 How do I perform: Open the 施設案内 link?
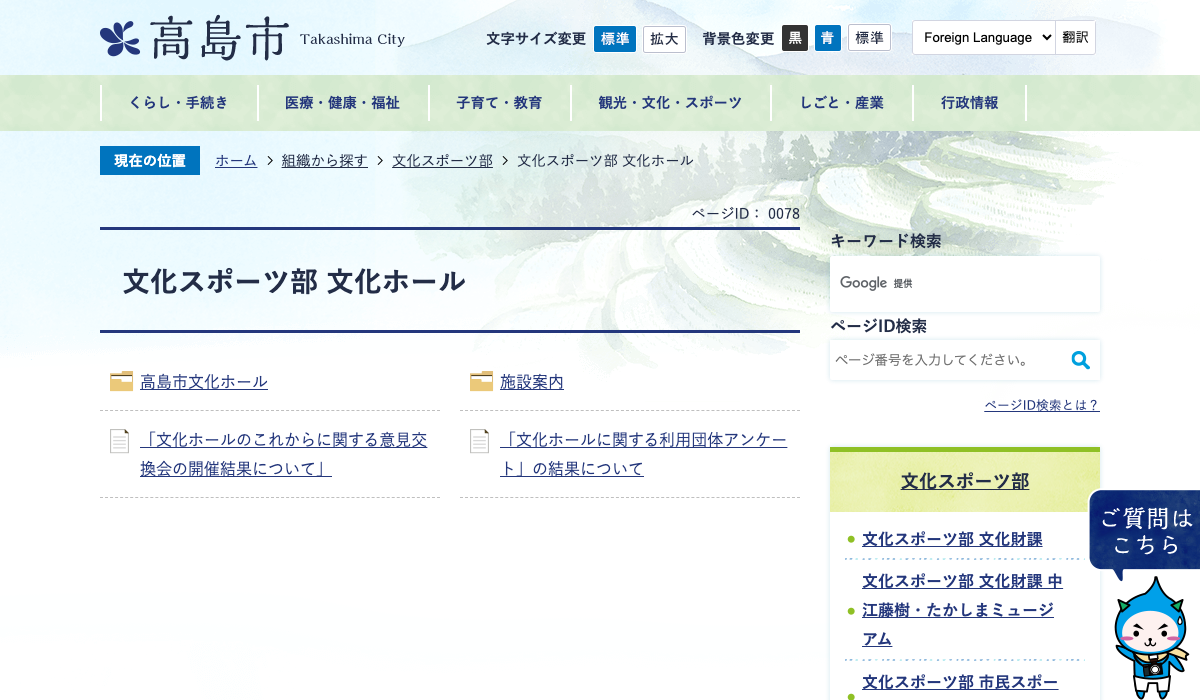click(532, 382)
